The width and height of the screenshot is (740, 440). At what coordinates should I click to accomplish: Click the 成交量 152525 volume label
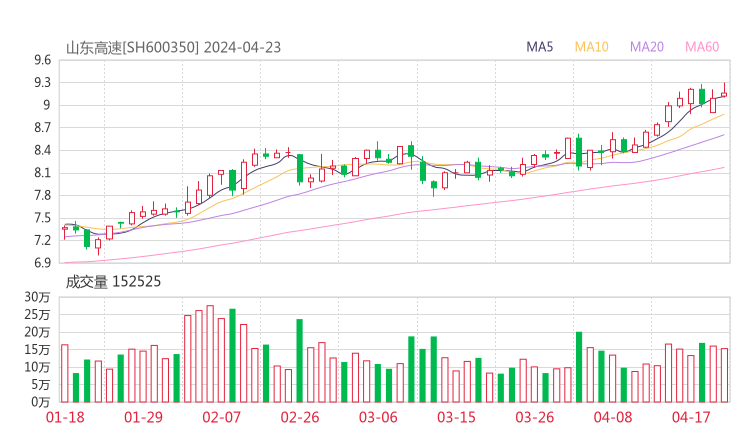point(113,282)
